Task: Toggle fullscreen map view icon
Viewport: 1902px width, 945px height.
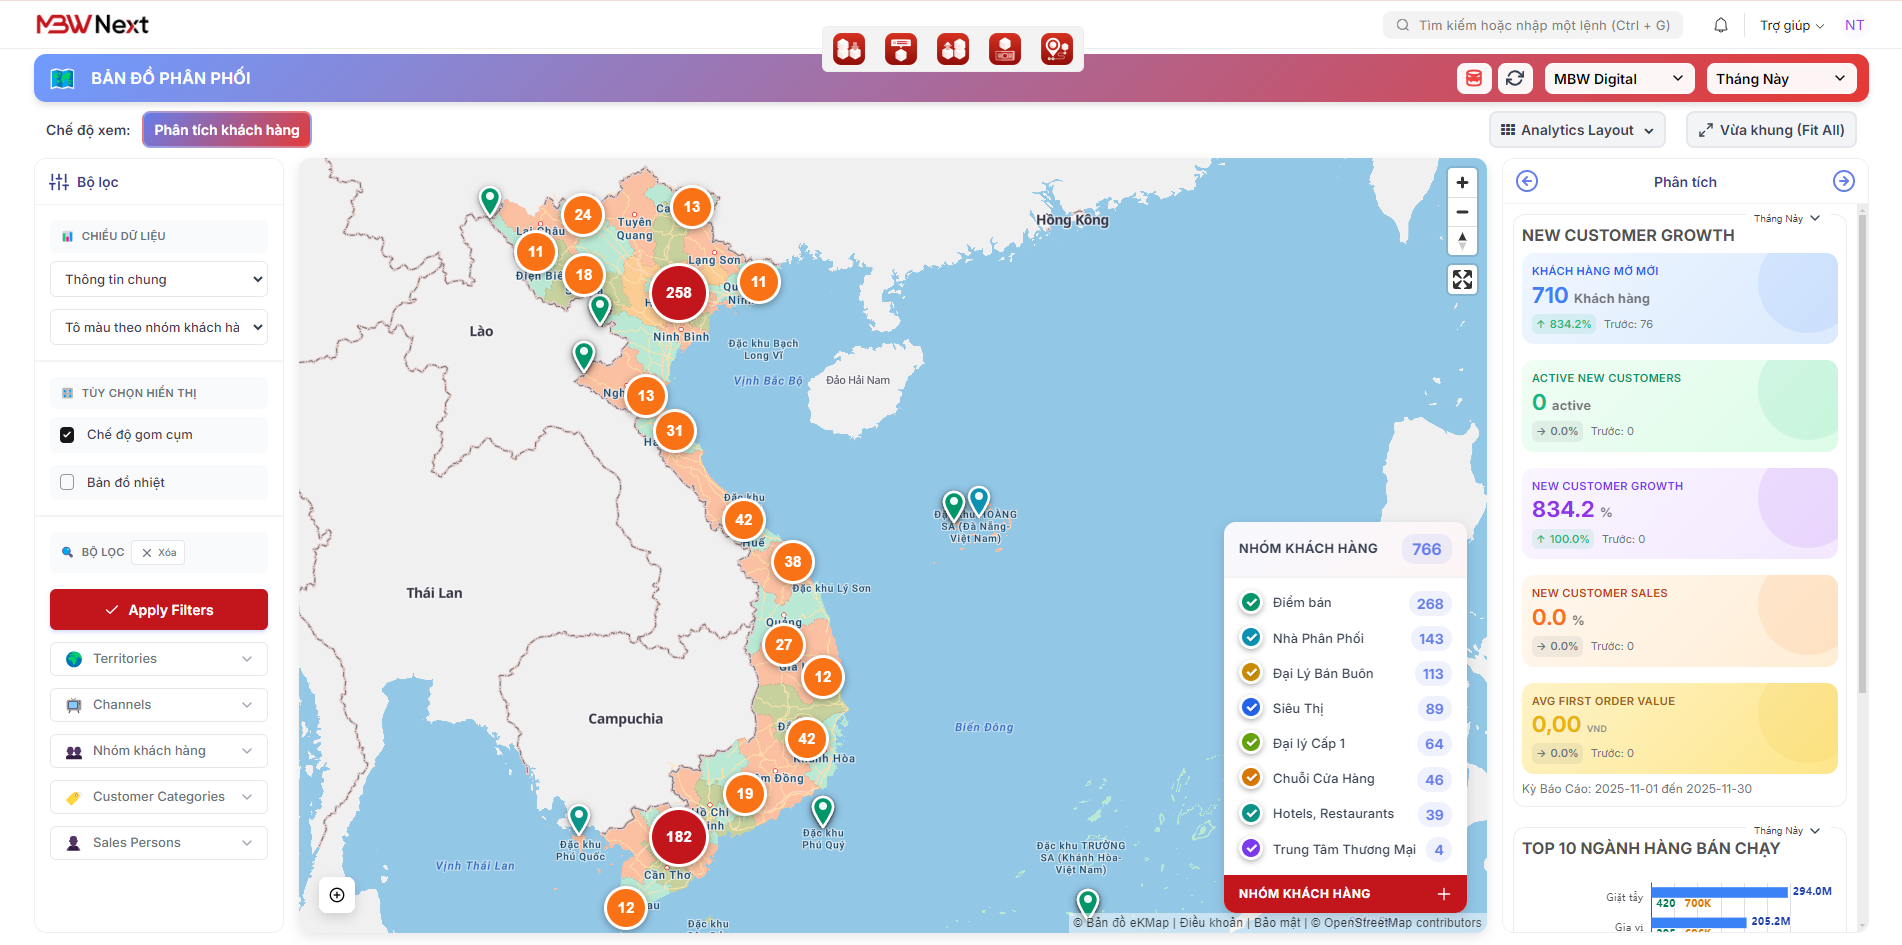Action: click(x=1462, y=280)
